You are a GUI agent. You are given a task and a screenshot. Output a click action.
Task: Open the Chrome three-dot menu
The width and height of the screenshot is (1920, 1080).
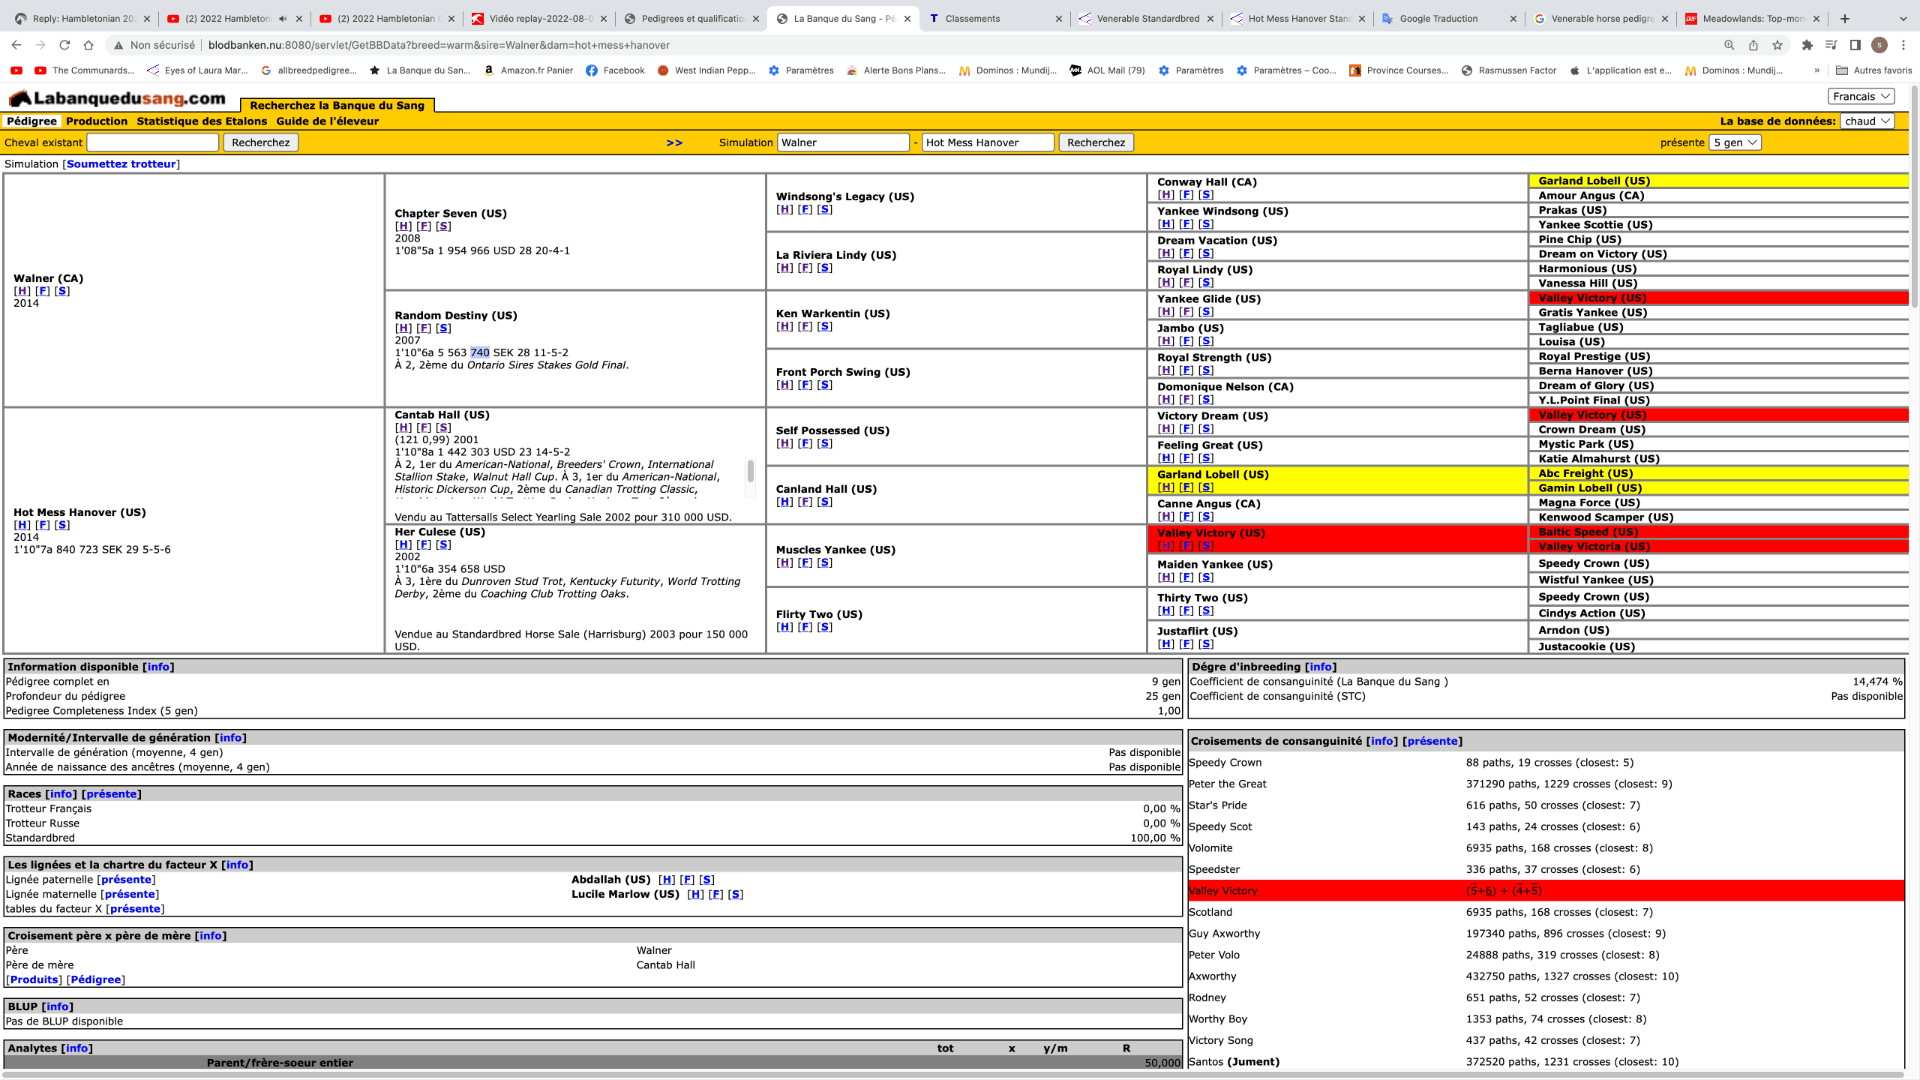(x=1904, y=45)
